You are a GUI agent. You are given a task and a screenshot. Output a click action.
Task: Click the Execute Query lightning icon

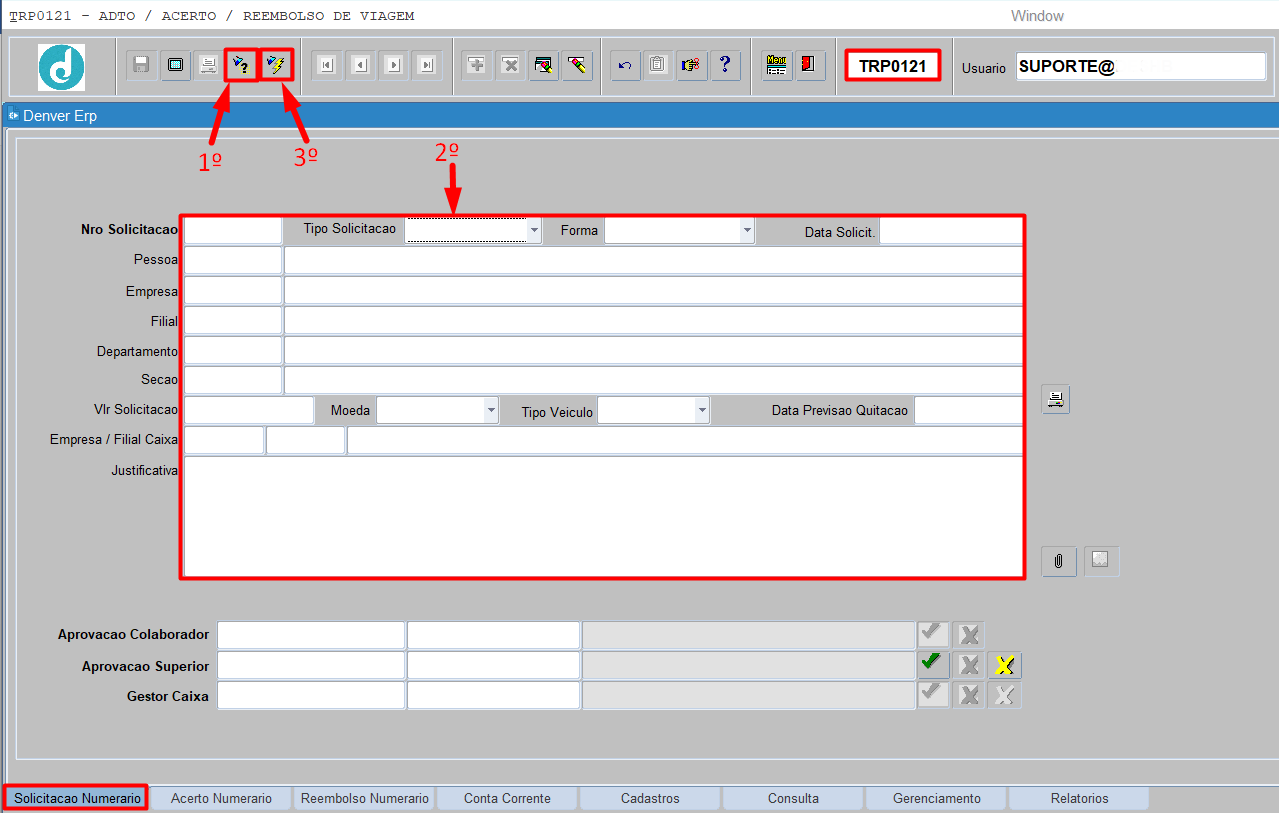(276, 65)
